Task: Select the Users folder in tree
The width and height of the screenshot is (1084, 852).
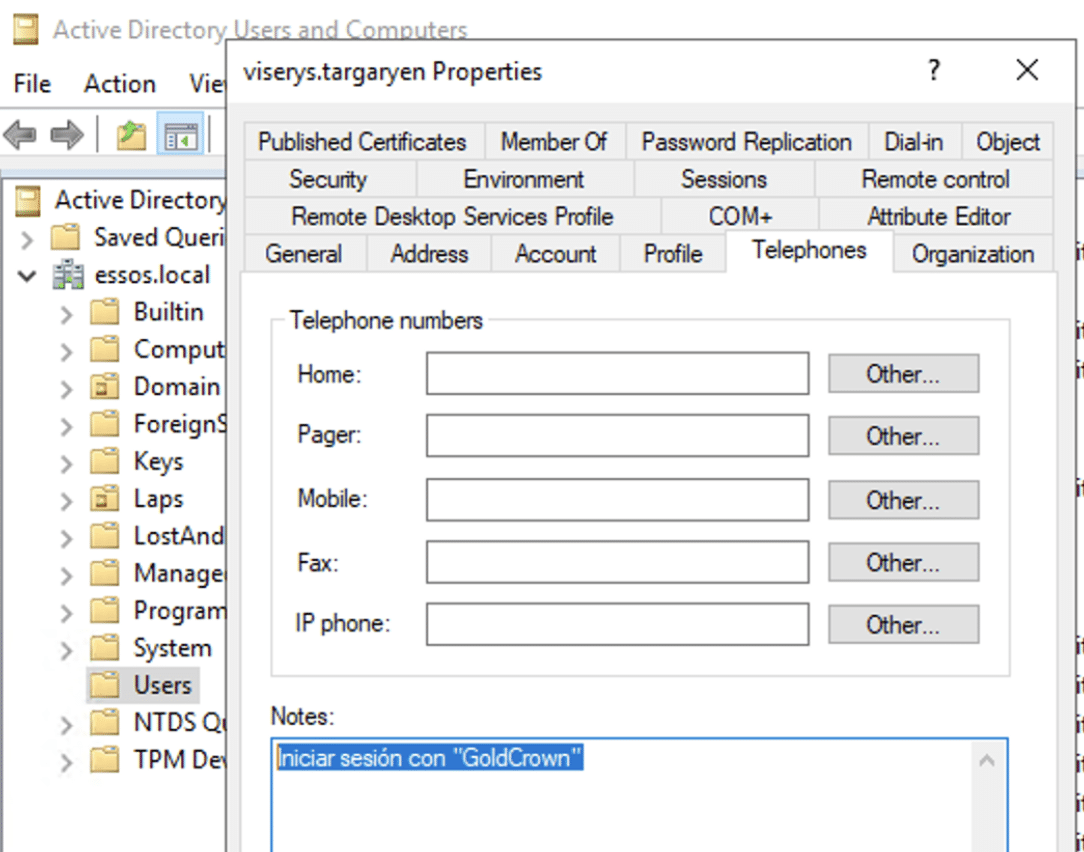Action: 161,685
